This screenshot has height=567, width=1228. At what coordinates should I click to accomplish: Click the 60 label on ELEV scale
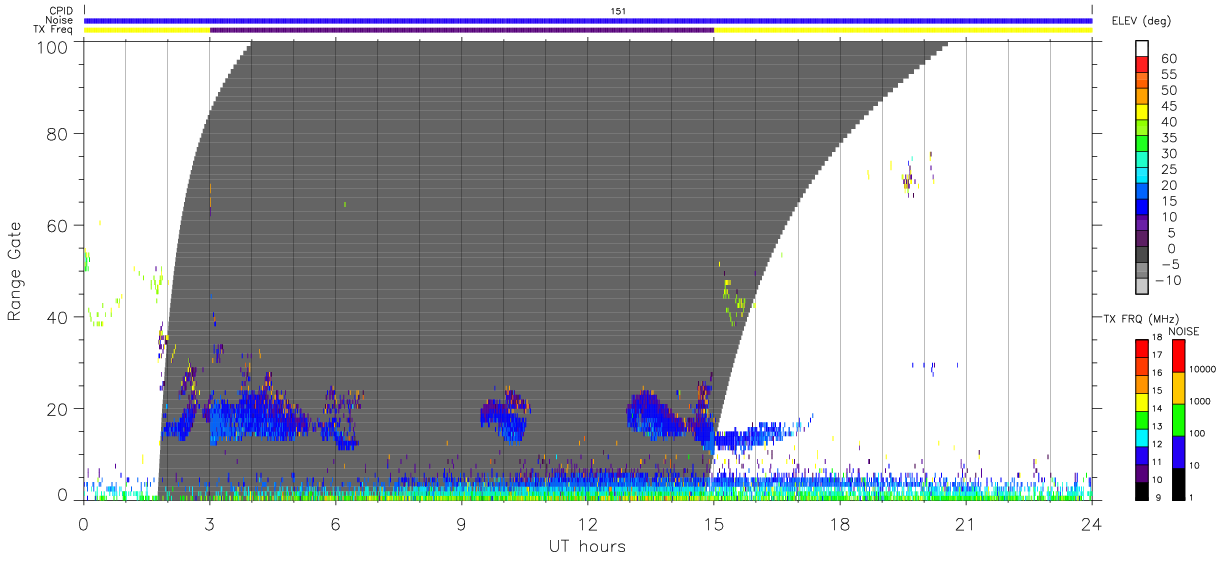[x=1168, y=59]
